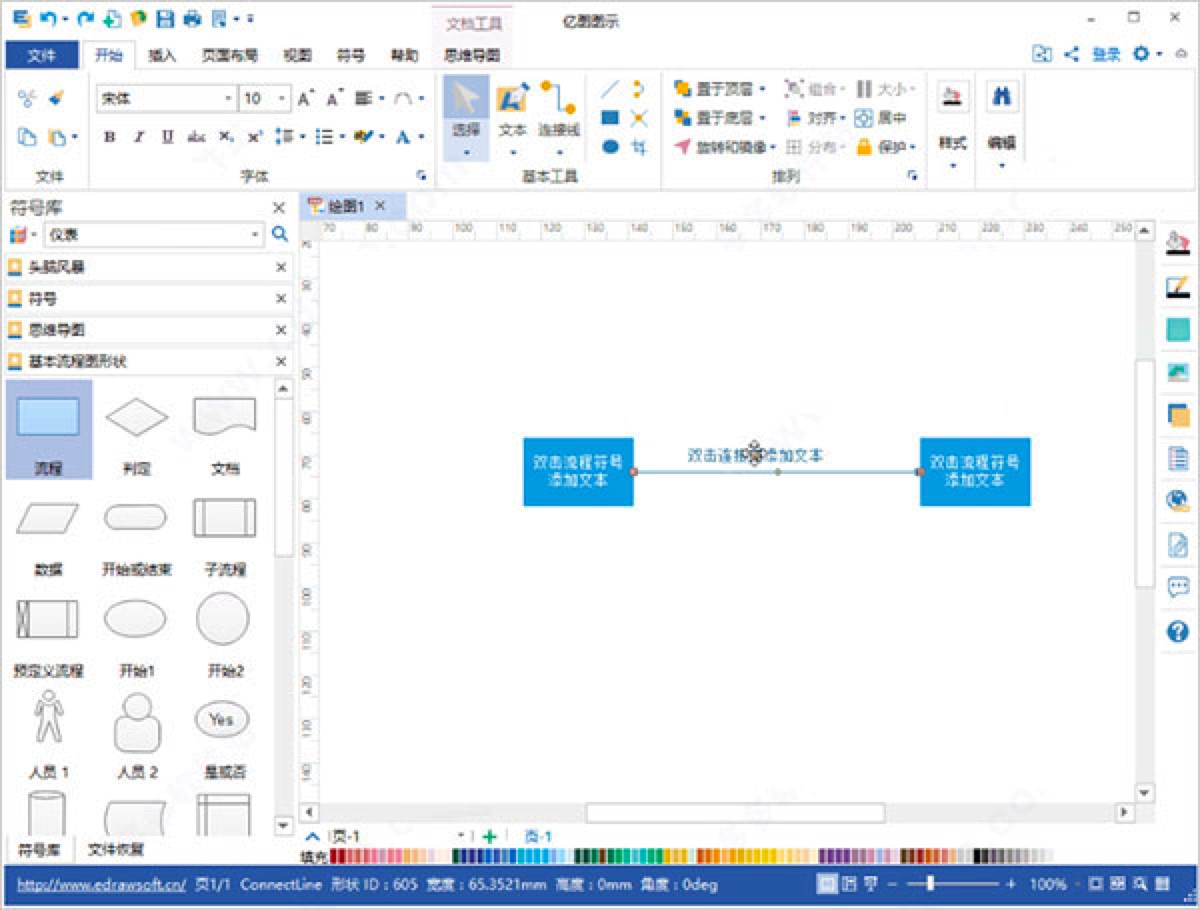The width and height of the screenshot is (1200, 910).
Task: Open the edrawsoft.cn website link
Action: [102, 884]
